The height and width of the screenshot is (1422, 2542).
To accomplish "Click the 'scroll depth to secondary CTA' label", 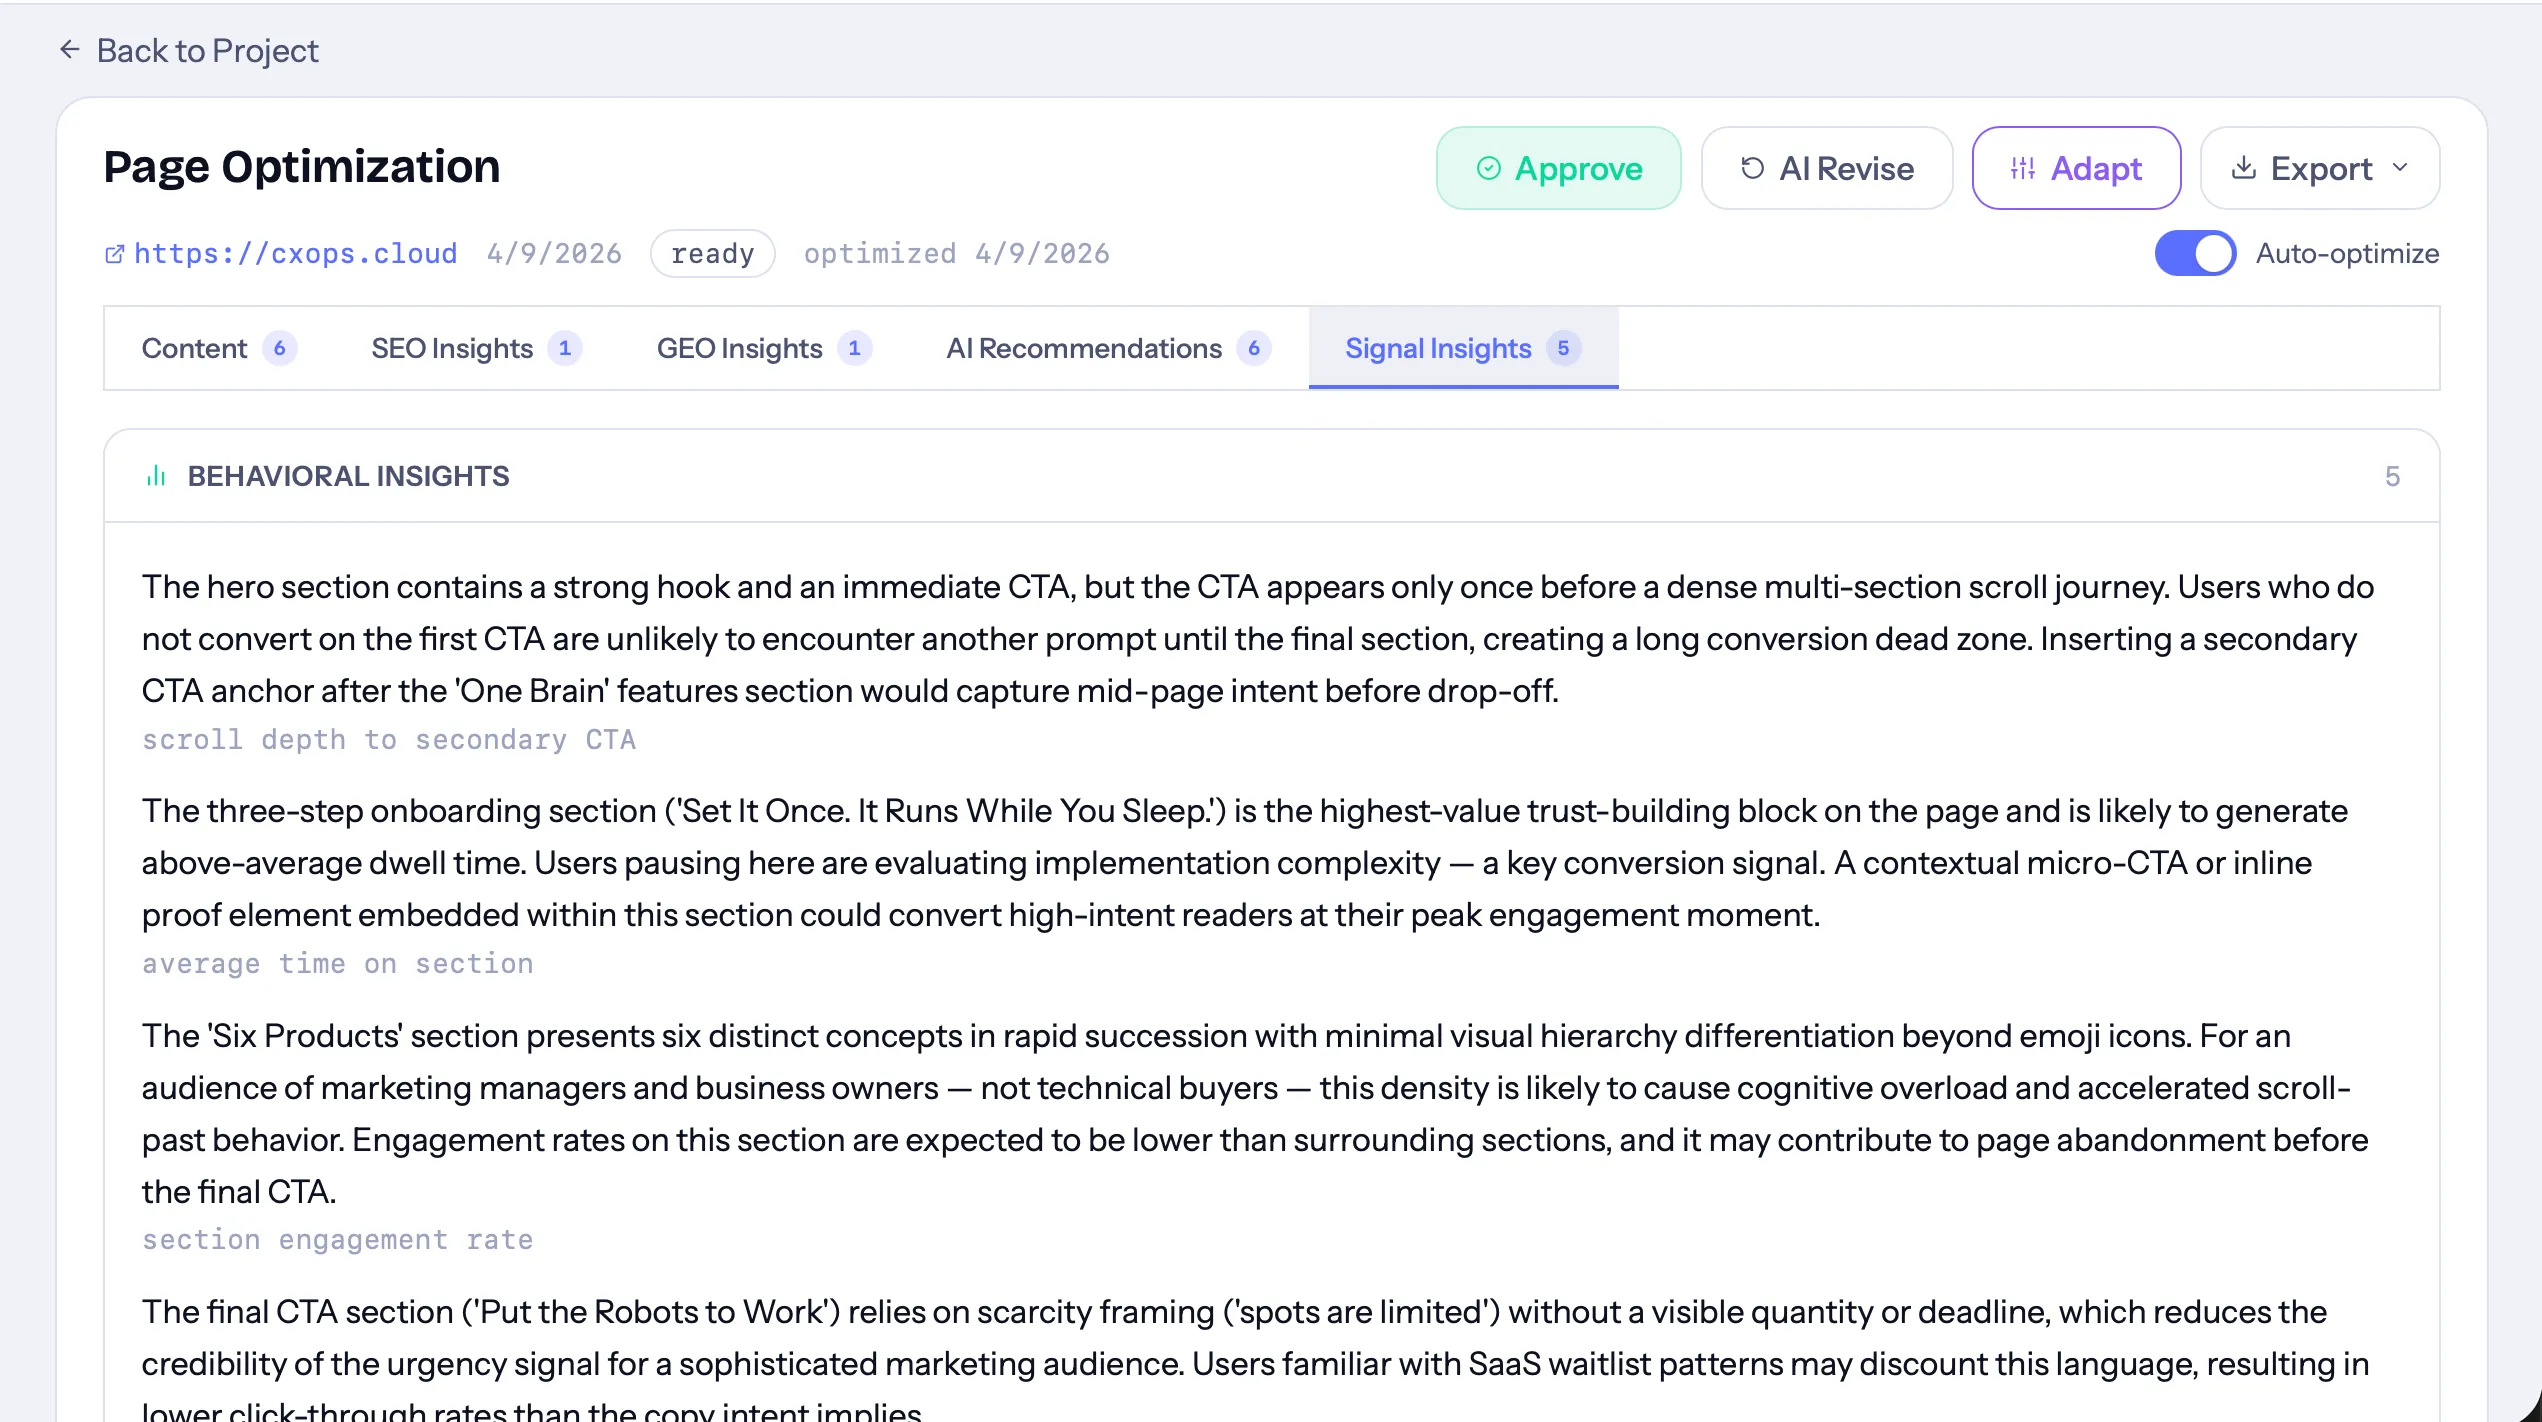I will coord(389,739).
